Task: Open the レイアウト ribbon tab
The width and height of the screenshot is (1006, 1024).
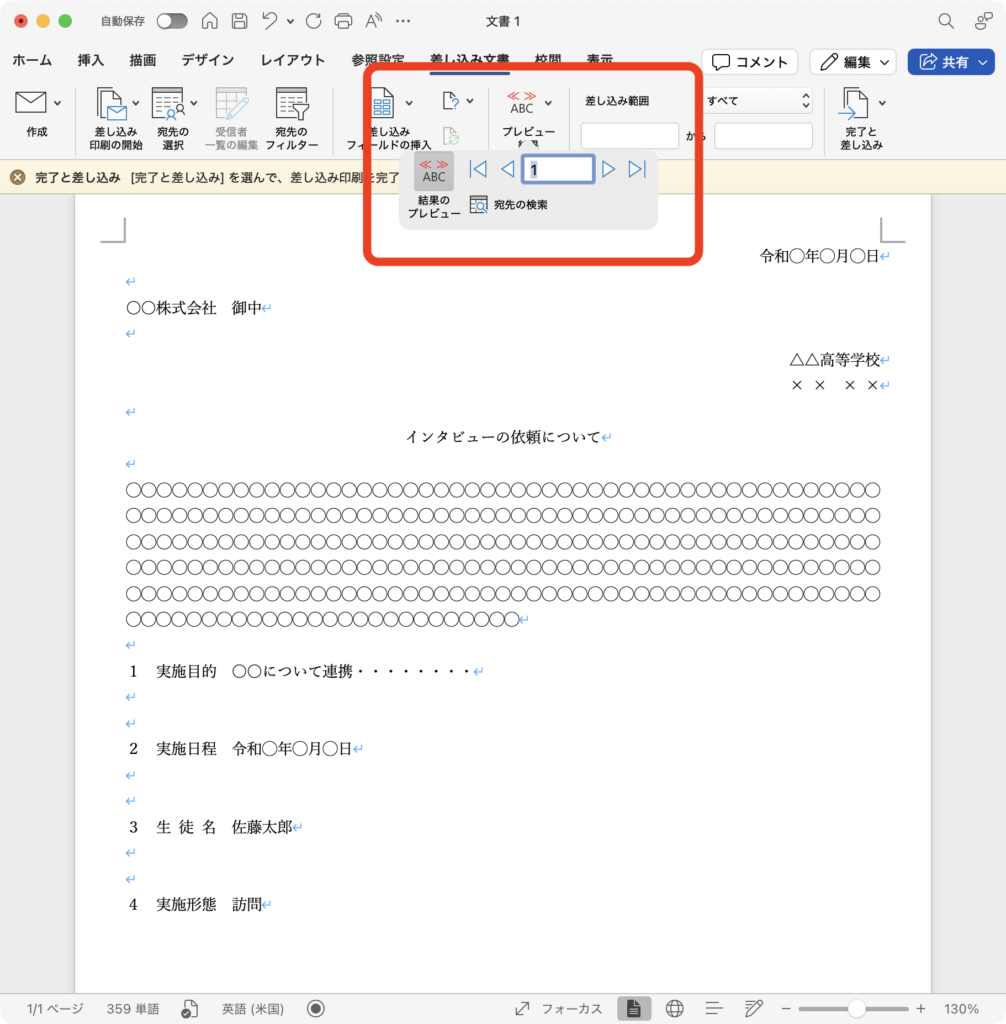Action: click(x=292, y=61)
